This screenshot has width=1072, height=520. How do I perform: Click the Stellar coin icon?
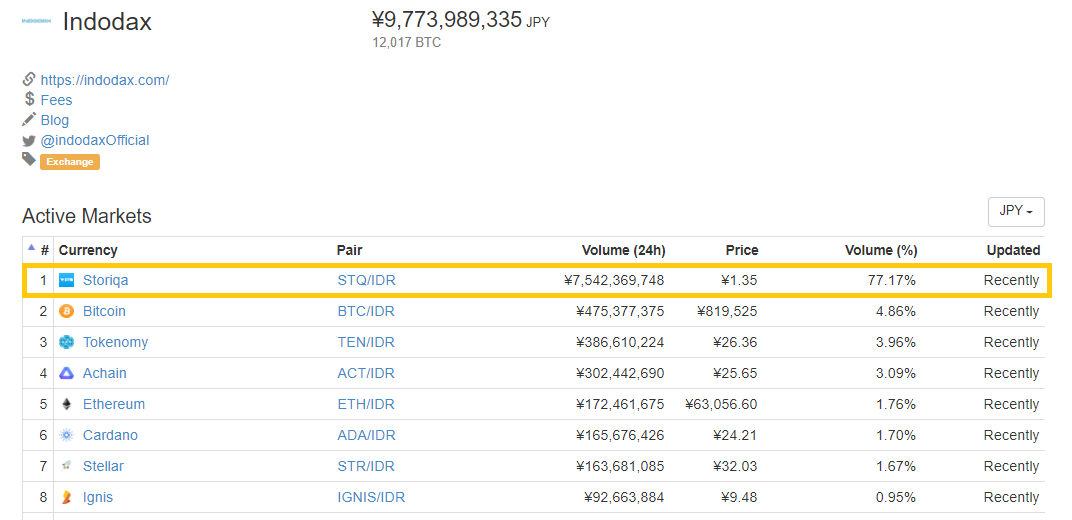[67, 466]
